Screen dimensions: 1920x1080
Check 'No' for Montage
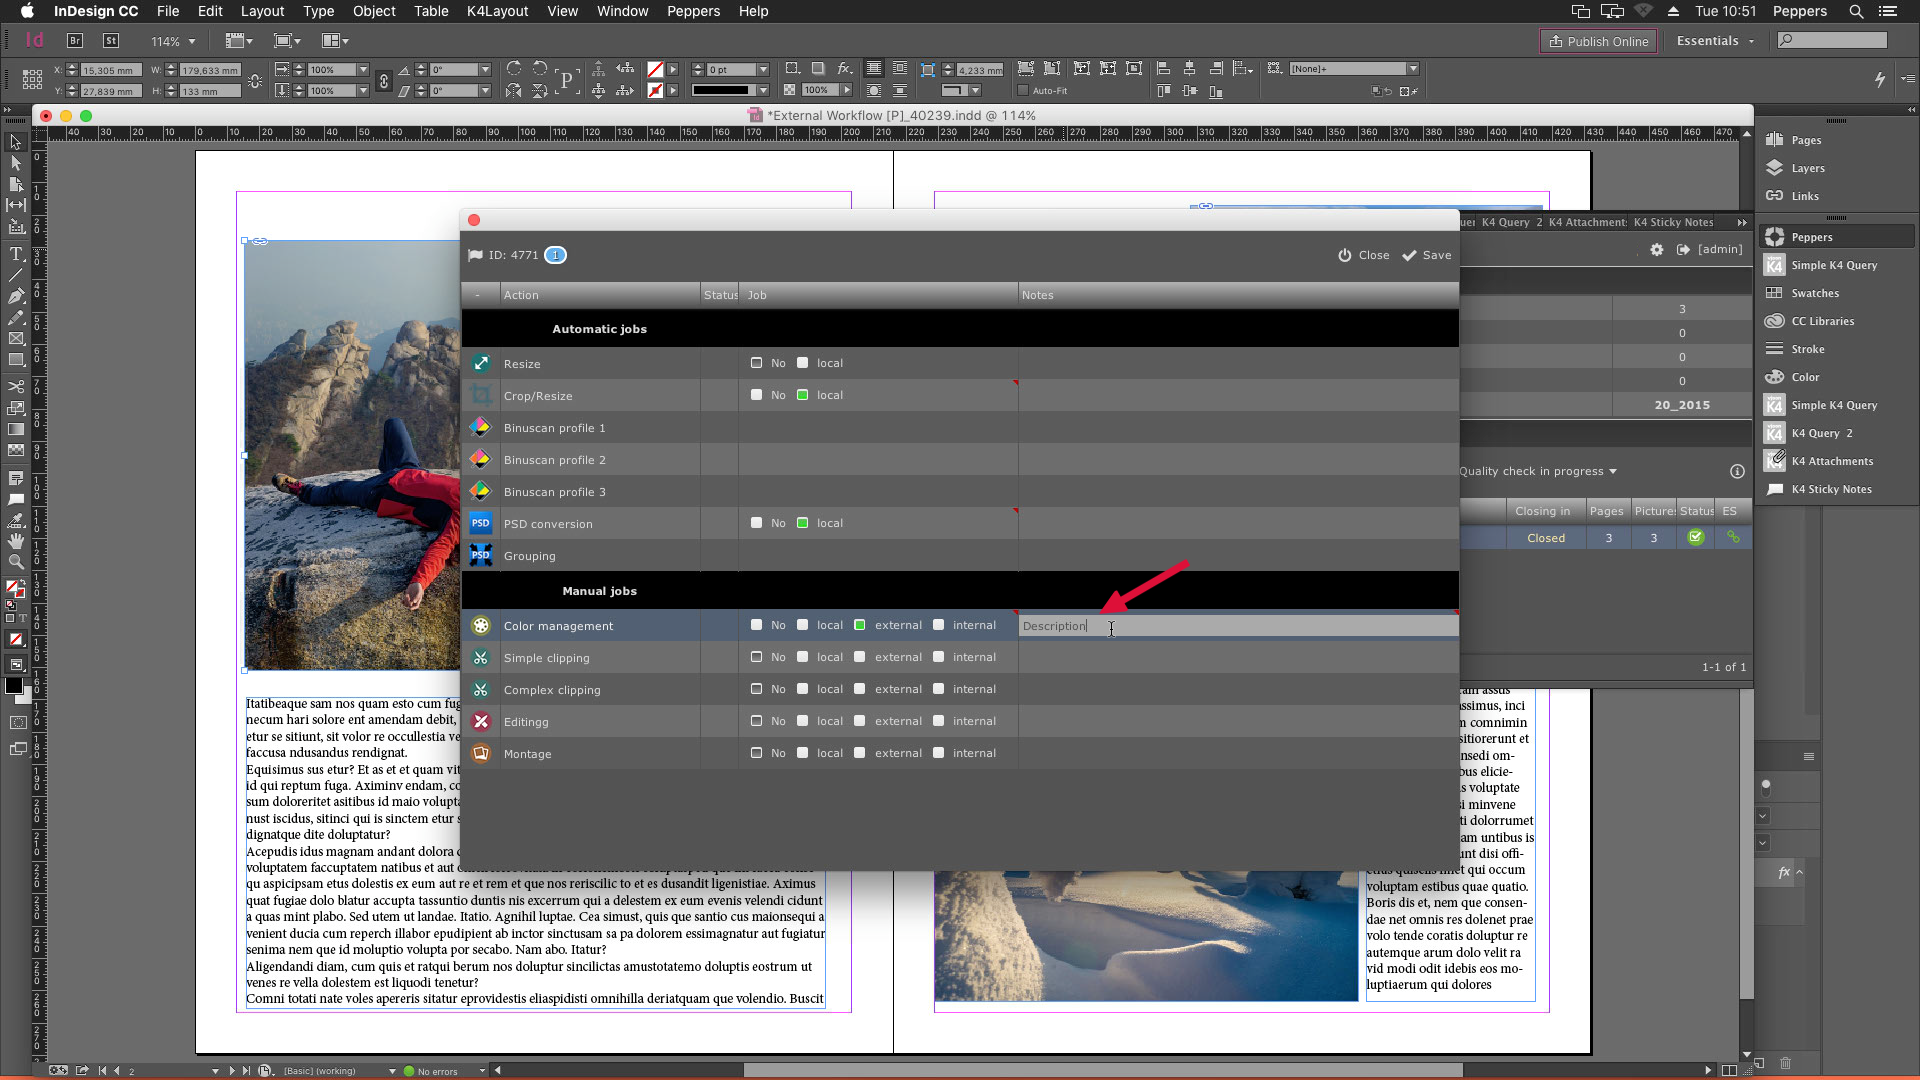(x=756, y=753)
